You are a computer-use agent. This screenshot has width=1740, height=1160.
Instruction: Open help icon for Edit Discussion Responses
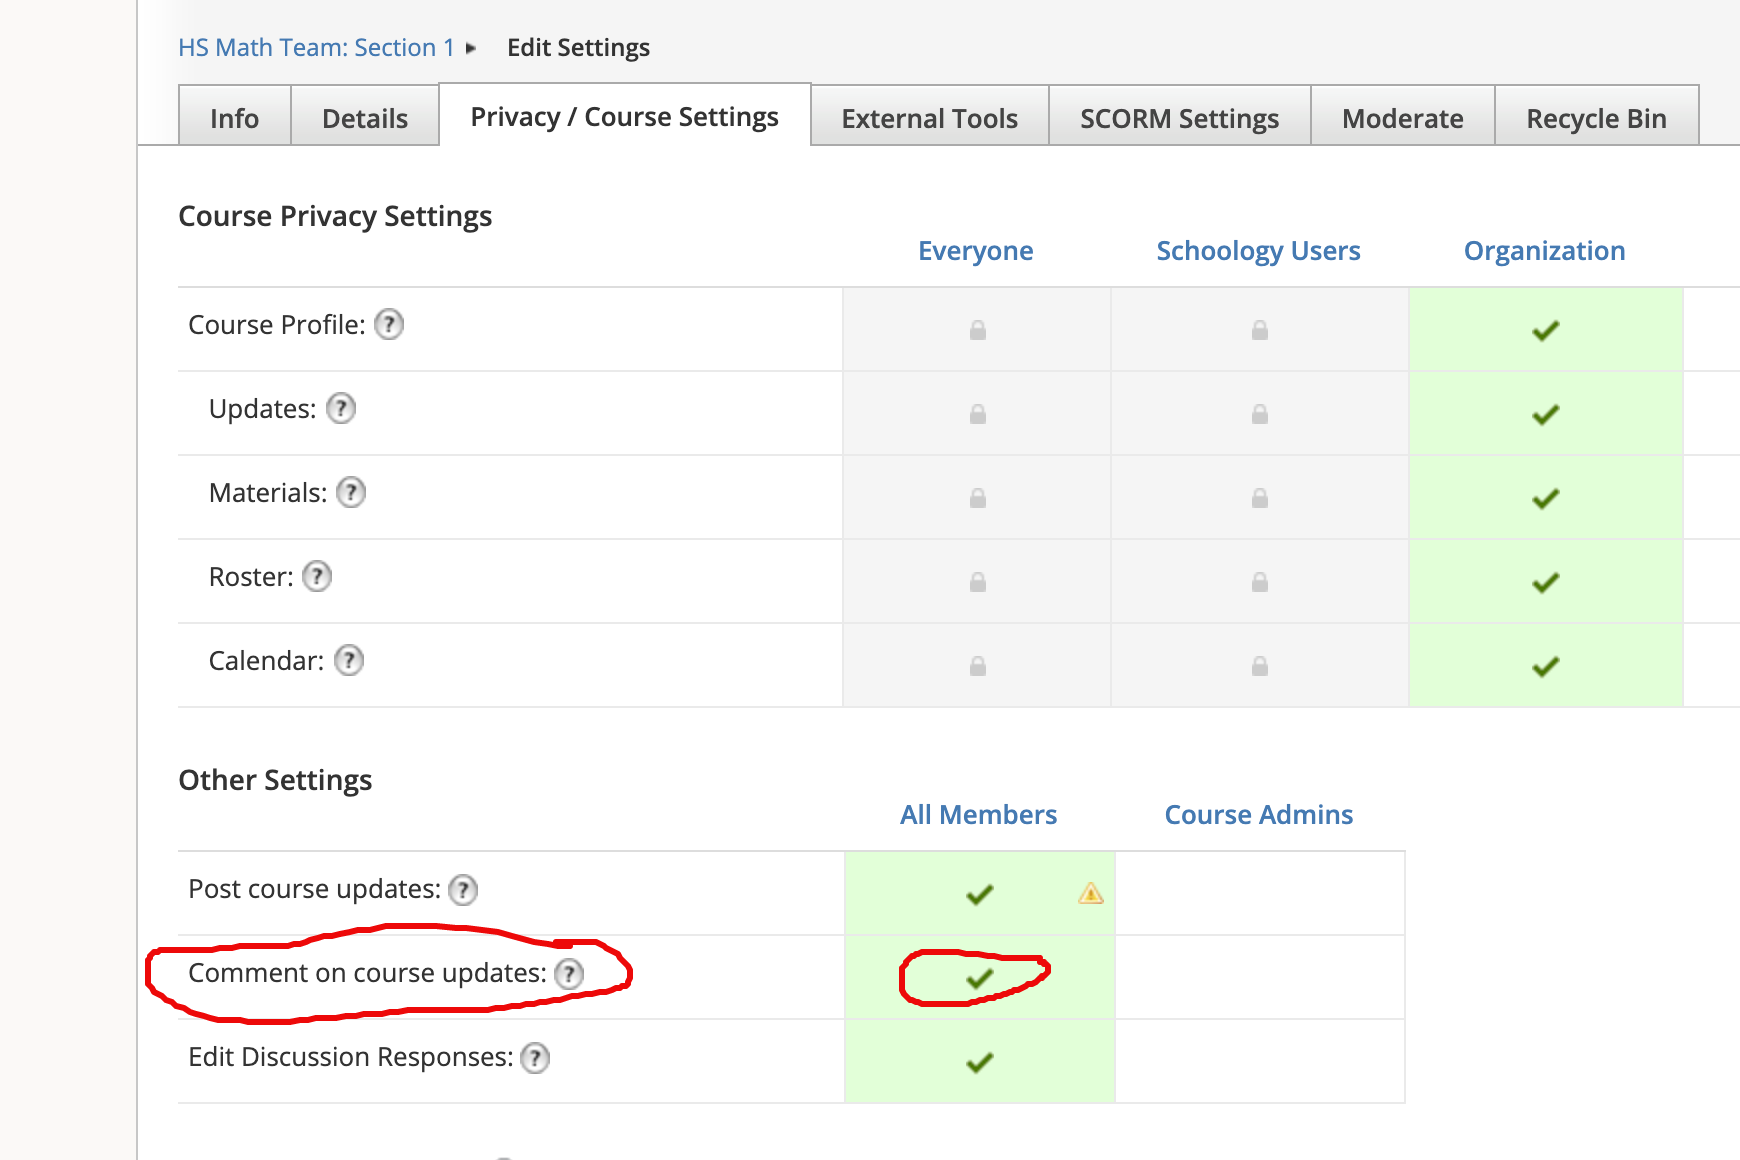tap(536, 1057)
